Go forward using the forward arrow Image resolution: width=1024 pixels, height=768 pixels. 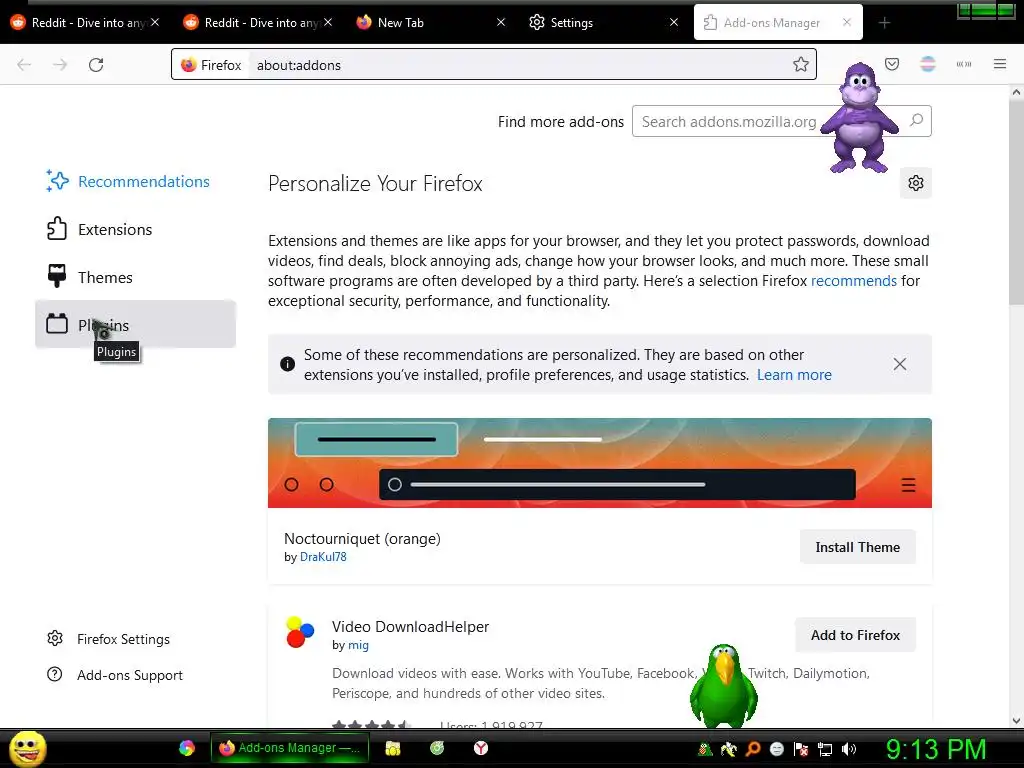[x=60, y=65]
